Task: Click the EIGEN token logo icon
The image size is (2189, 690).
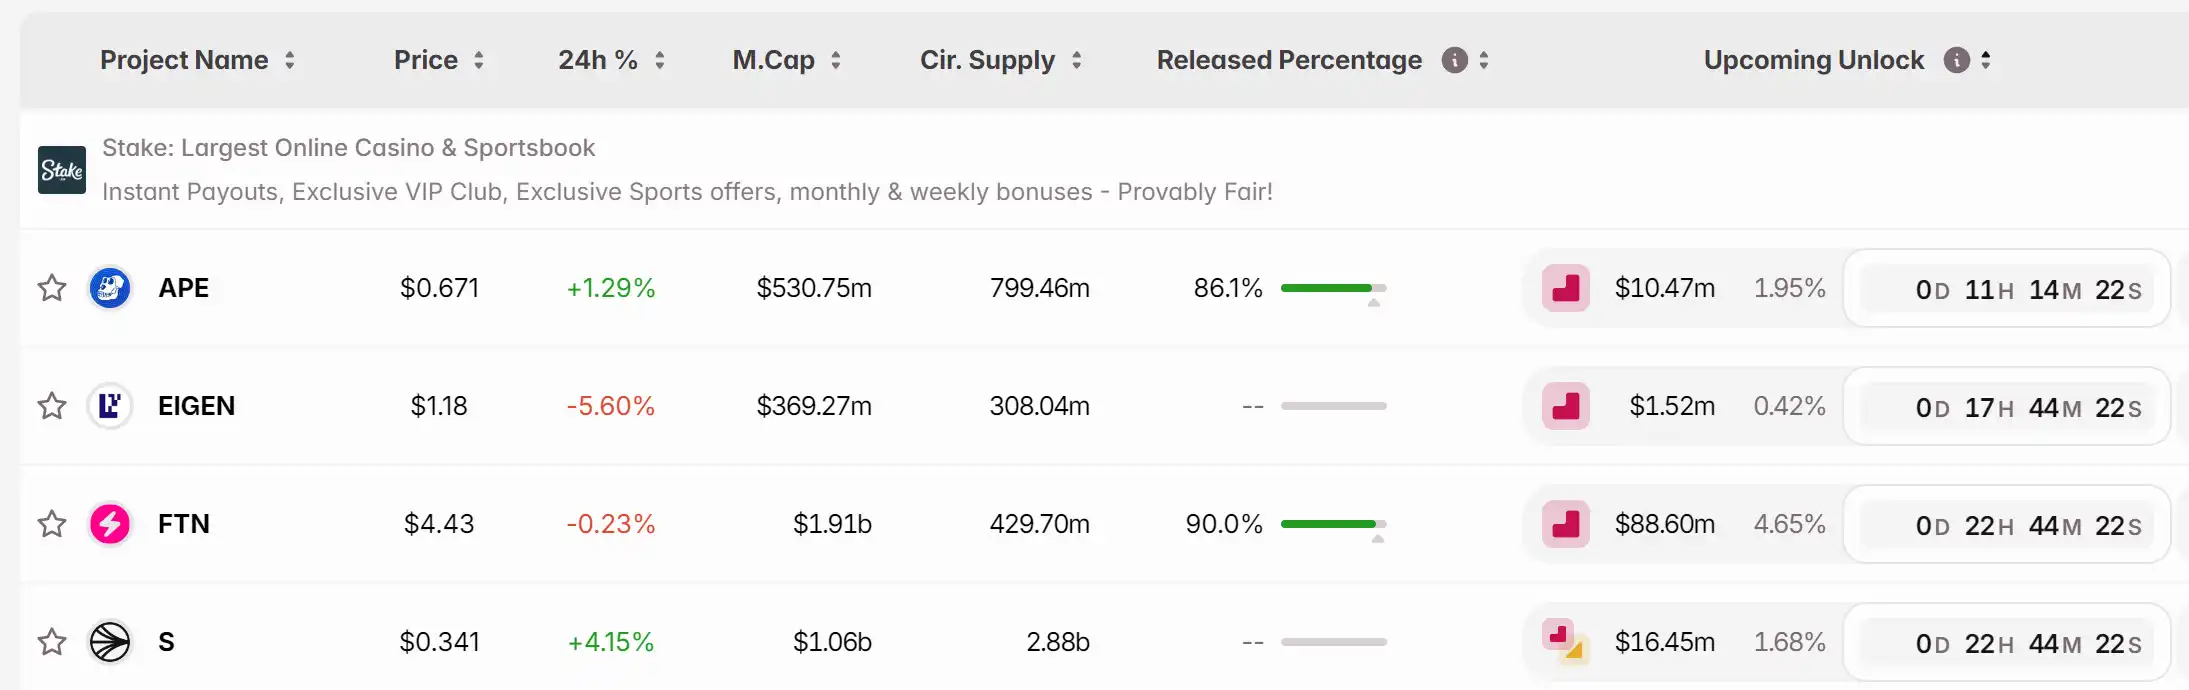Action: pos(110,406)
